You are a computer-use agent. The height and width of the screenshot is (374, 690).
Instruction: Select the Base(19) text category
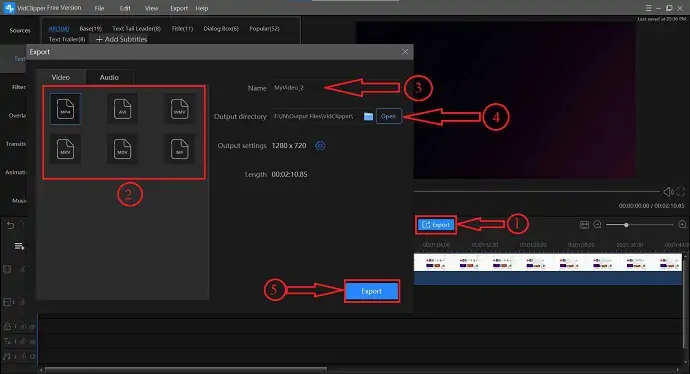coord(91,29)
